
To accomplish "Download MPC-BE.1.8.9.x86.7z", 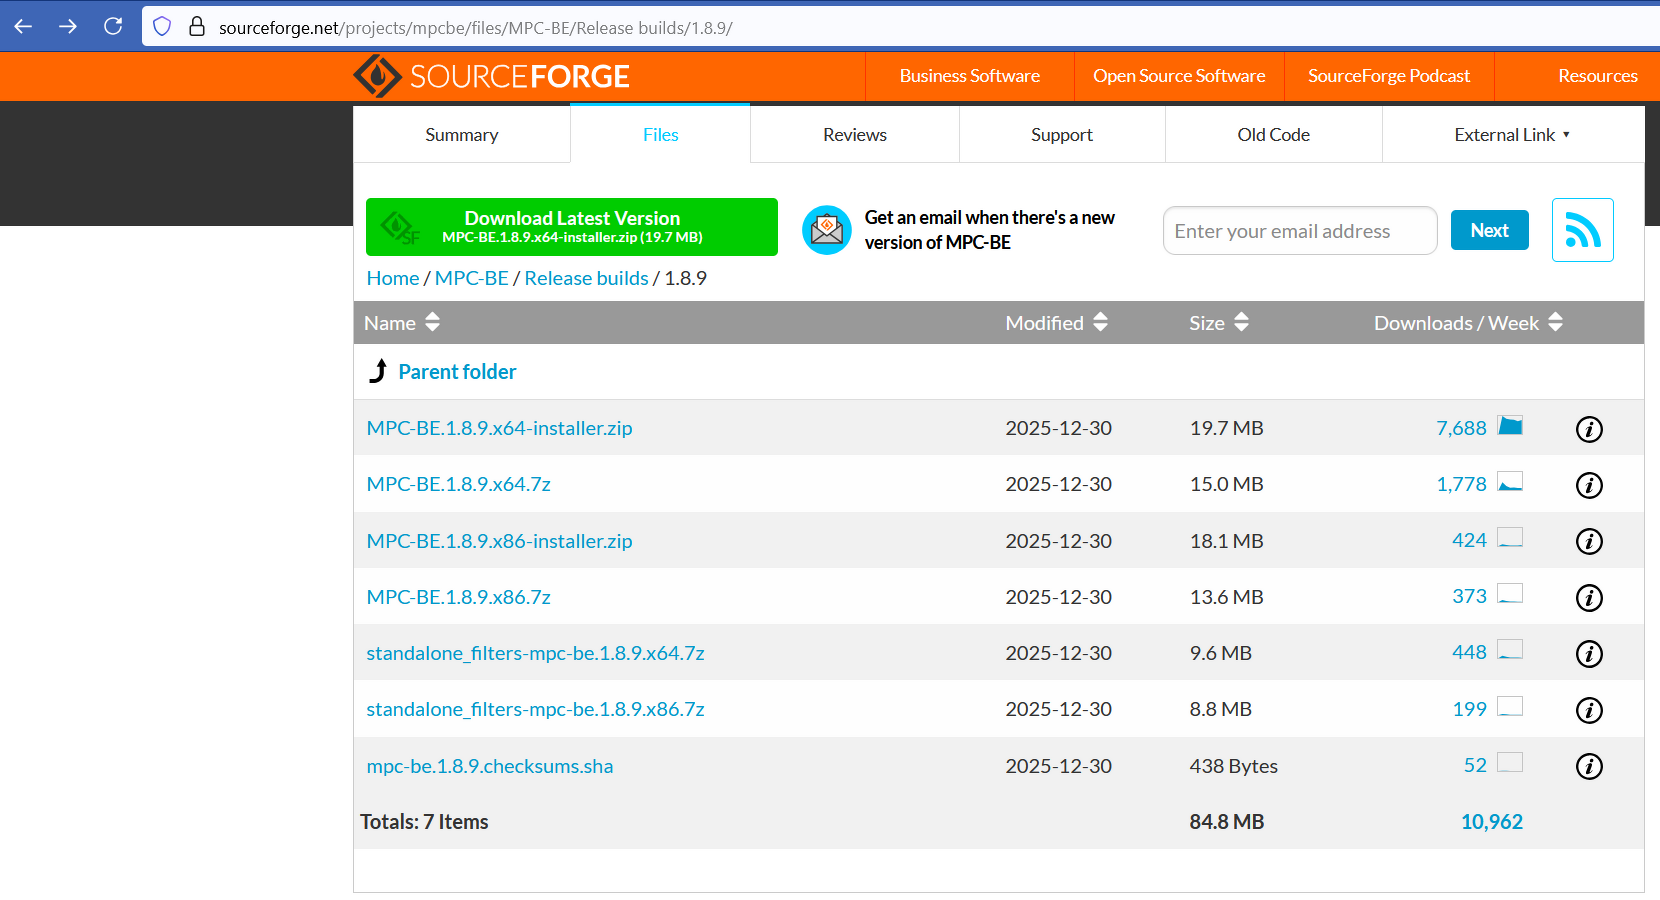I will pyautogui.click(x=459, y=597).
